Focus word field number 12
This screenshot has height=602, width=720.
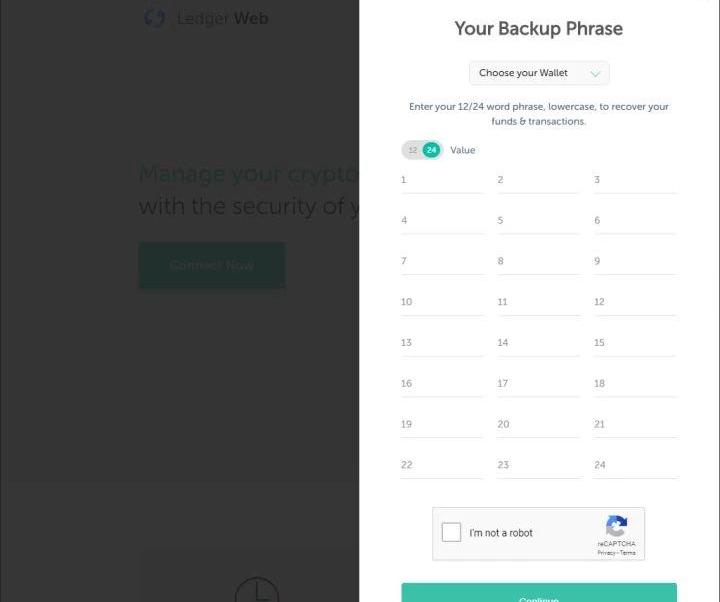[x=635, y=302]
